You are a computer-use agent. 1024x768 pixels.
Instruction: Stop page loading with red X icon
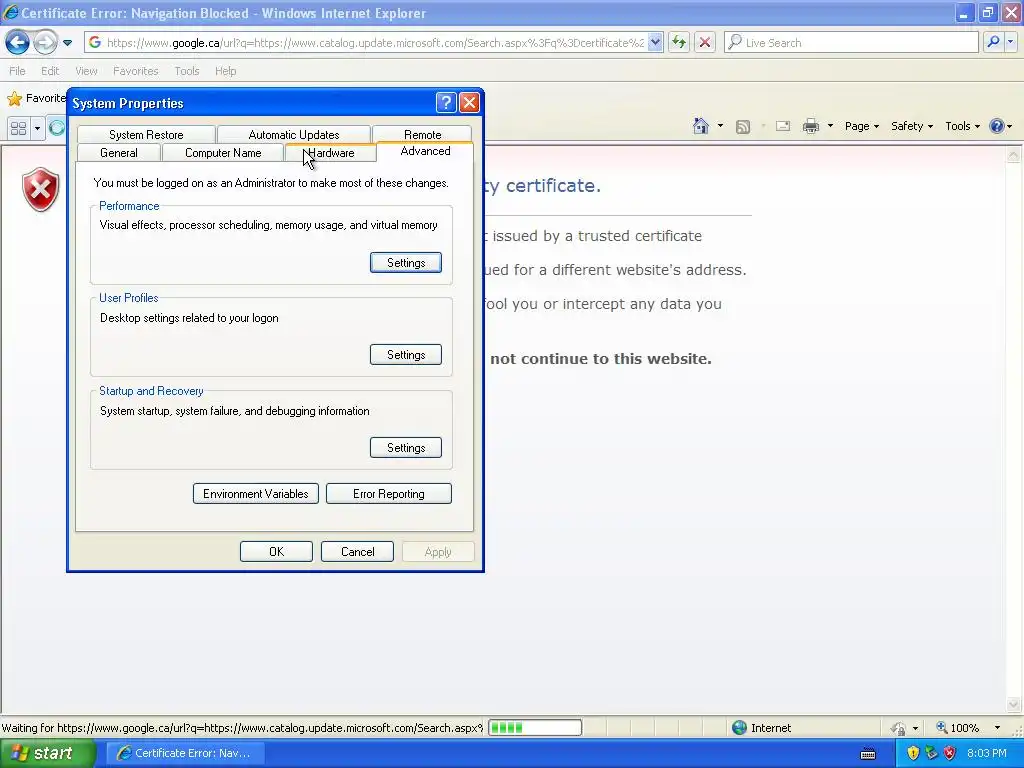click(705, 42)
